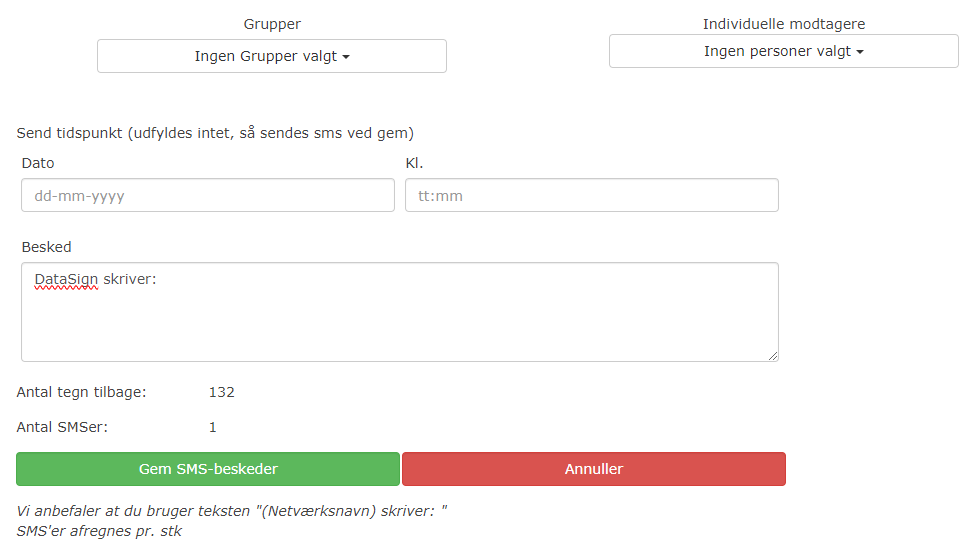980x558 pixels.
Task: Click the remaining characters count 132
Action: [221, 392]
